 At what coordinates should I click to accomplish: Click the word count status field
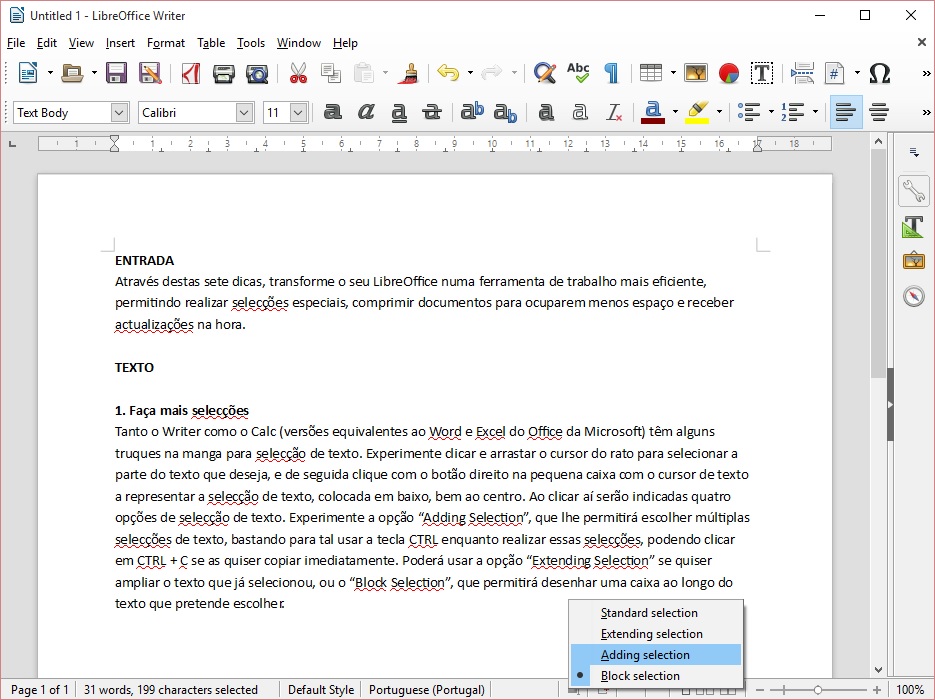171,690
